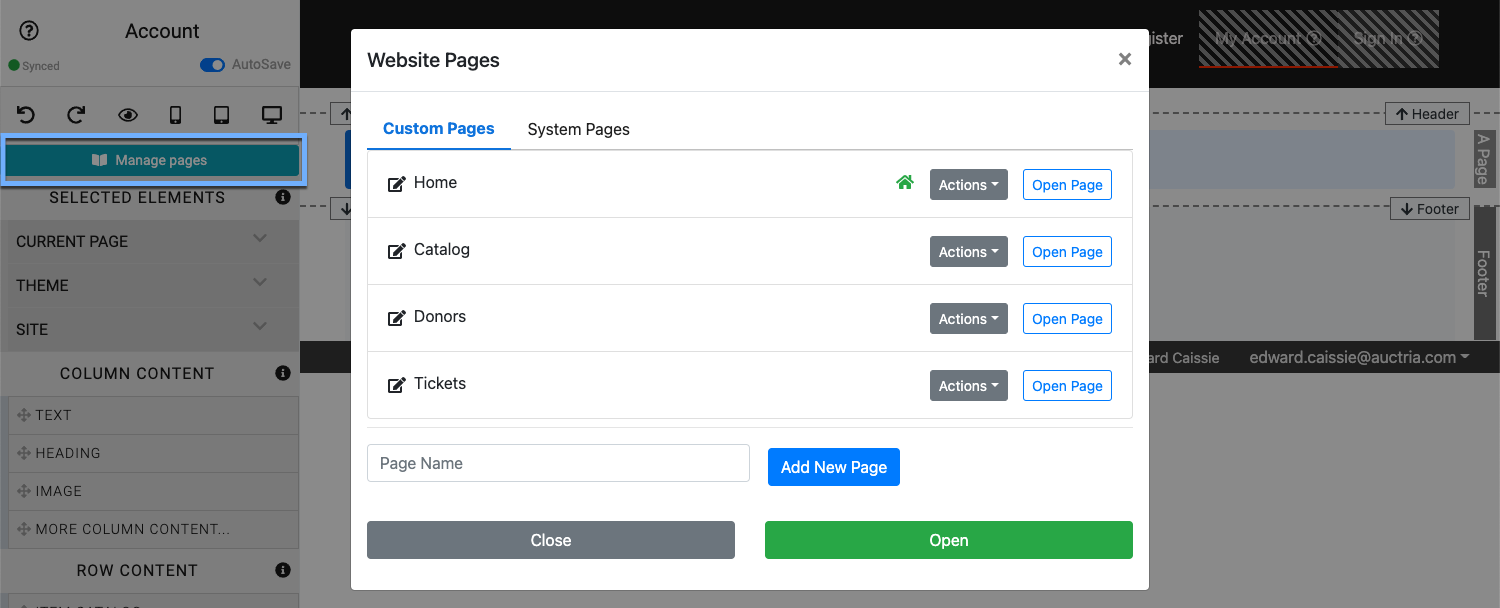This screenshot has height=608, width=1500.
Task: Select the tablet preview icon
Action: pyautogui.click(x=222, y=115)
